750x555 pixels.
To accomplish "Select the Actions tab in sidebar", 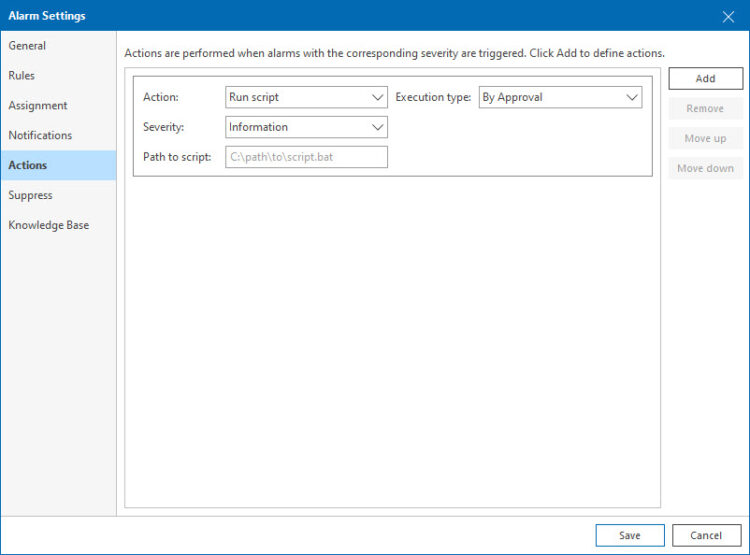I will [28, 166].
